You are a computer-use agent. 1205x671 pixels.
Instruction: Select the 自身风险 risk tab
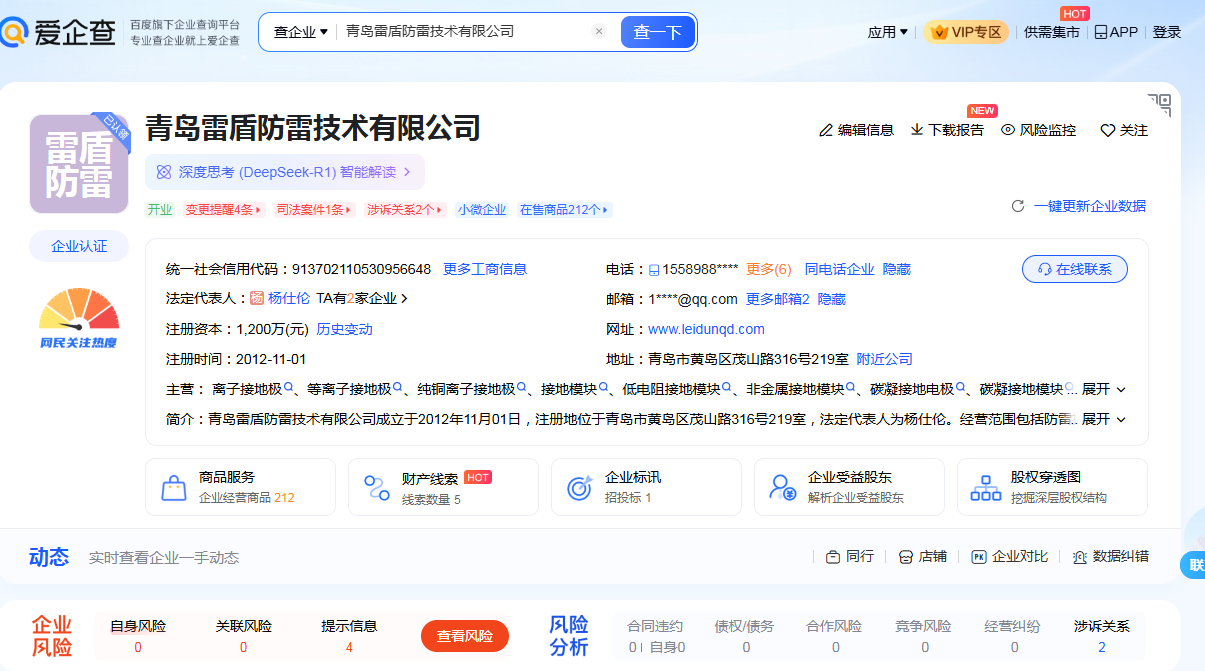138,636
